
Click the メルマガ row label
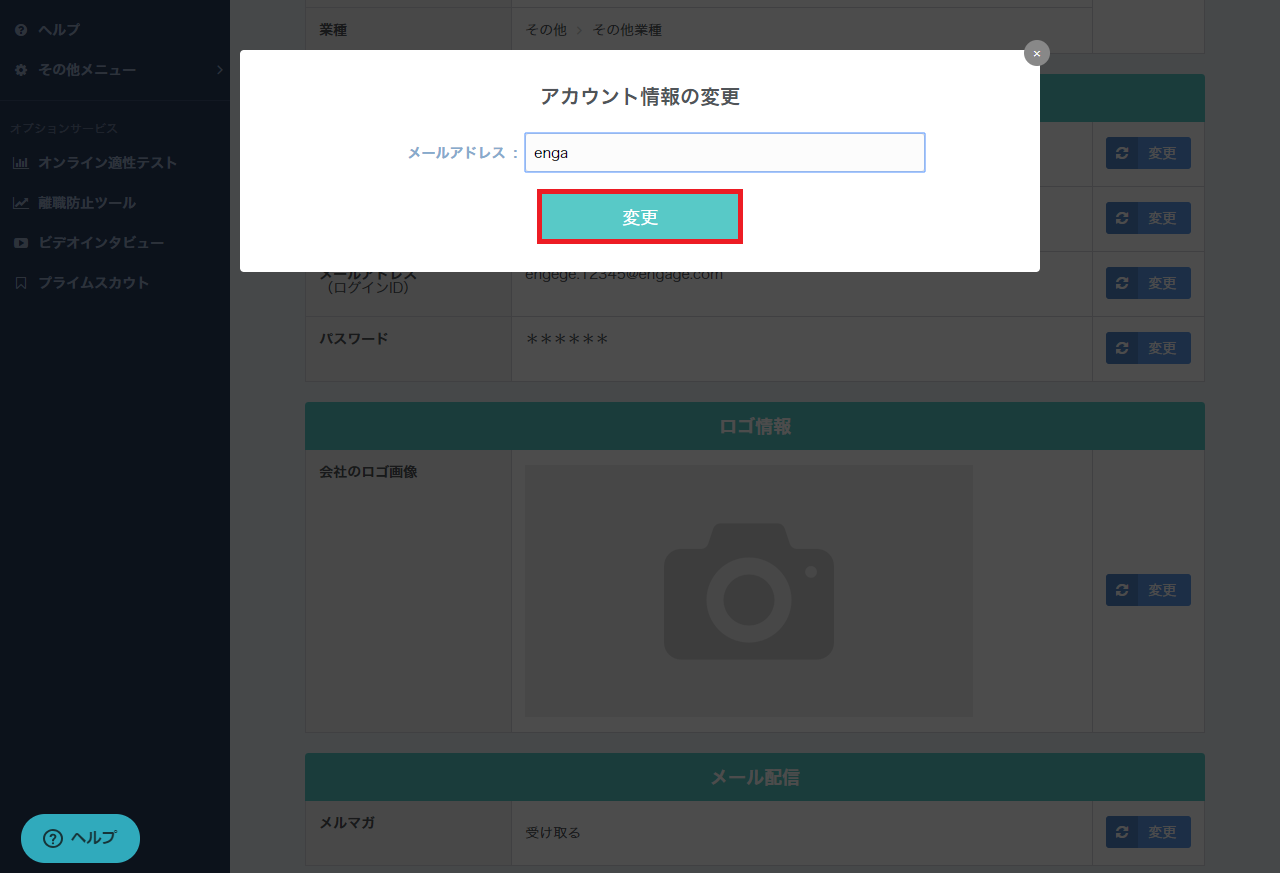(347, 823)
